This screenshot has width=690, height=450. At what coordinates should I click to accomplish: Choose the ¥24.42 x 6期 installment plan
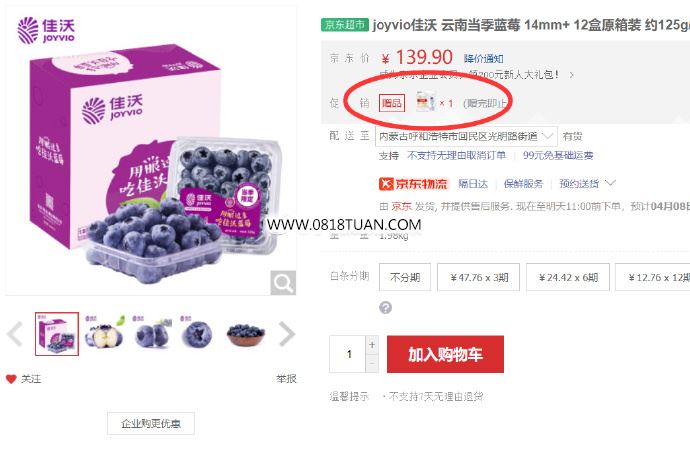click(x=568, y=277)
